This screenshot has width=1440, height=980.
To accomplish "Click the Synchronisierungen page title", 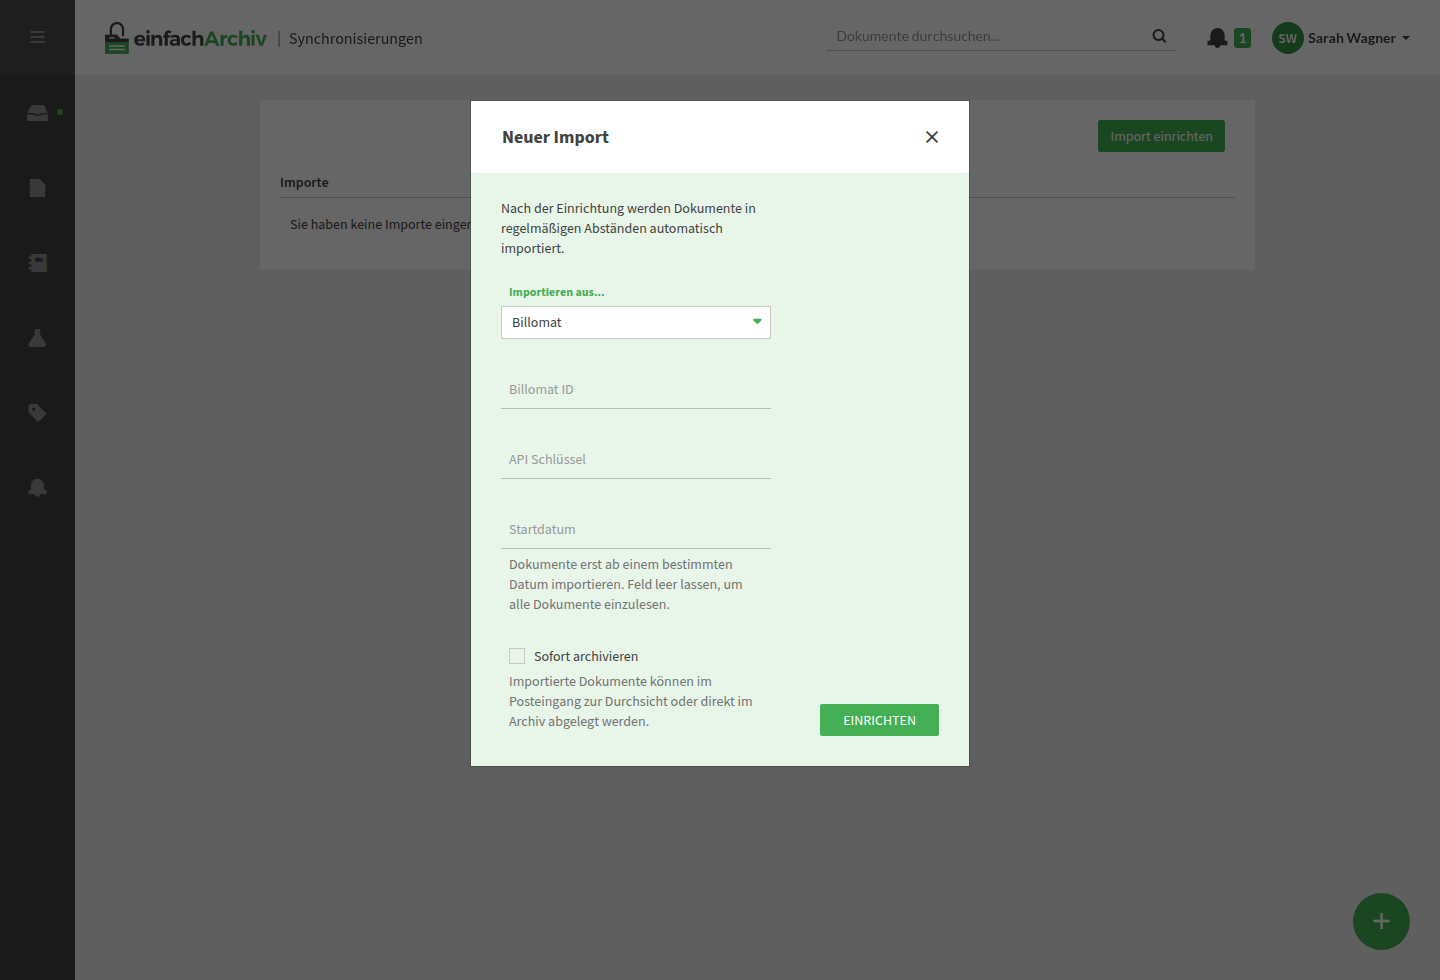I will [x=355, y=38].
